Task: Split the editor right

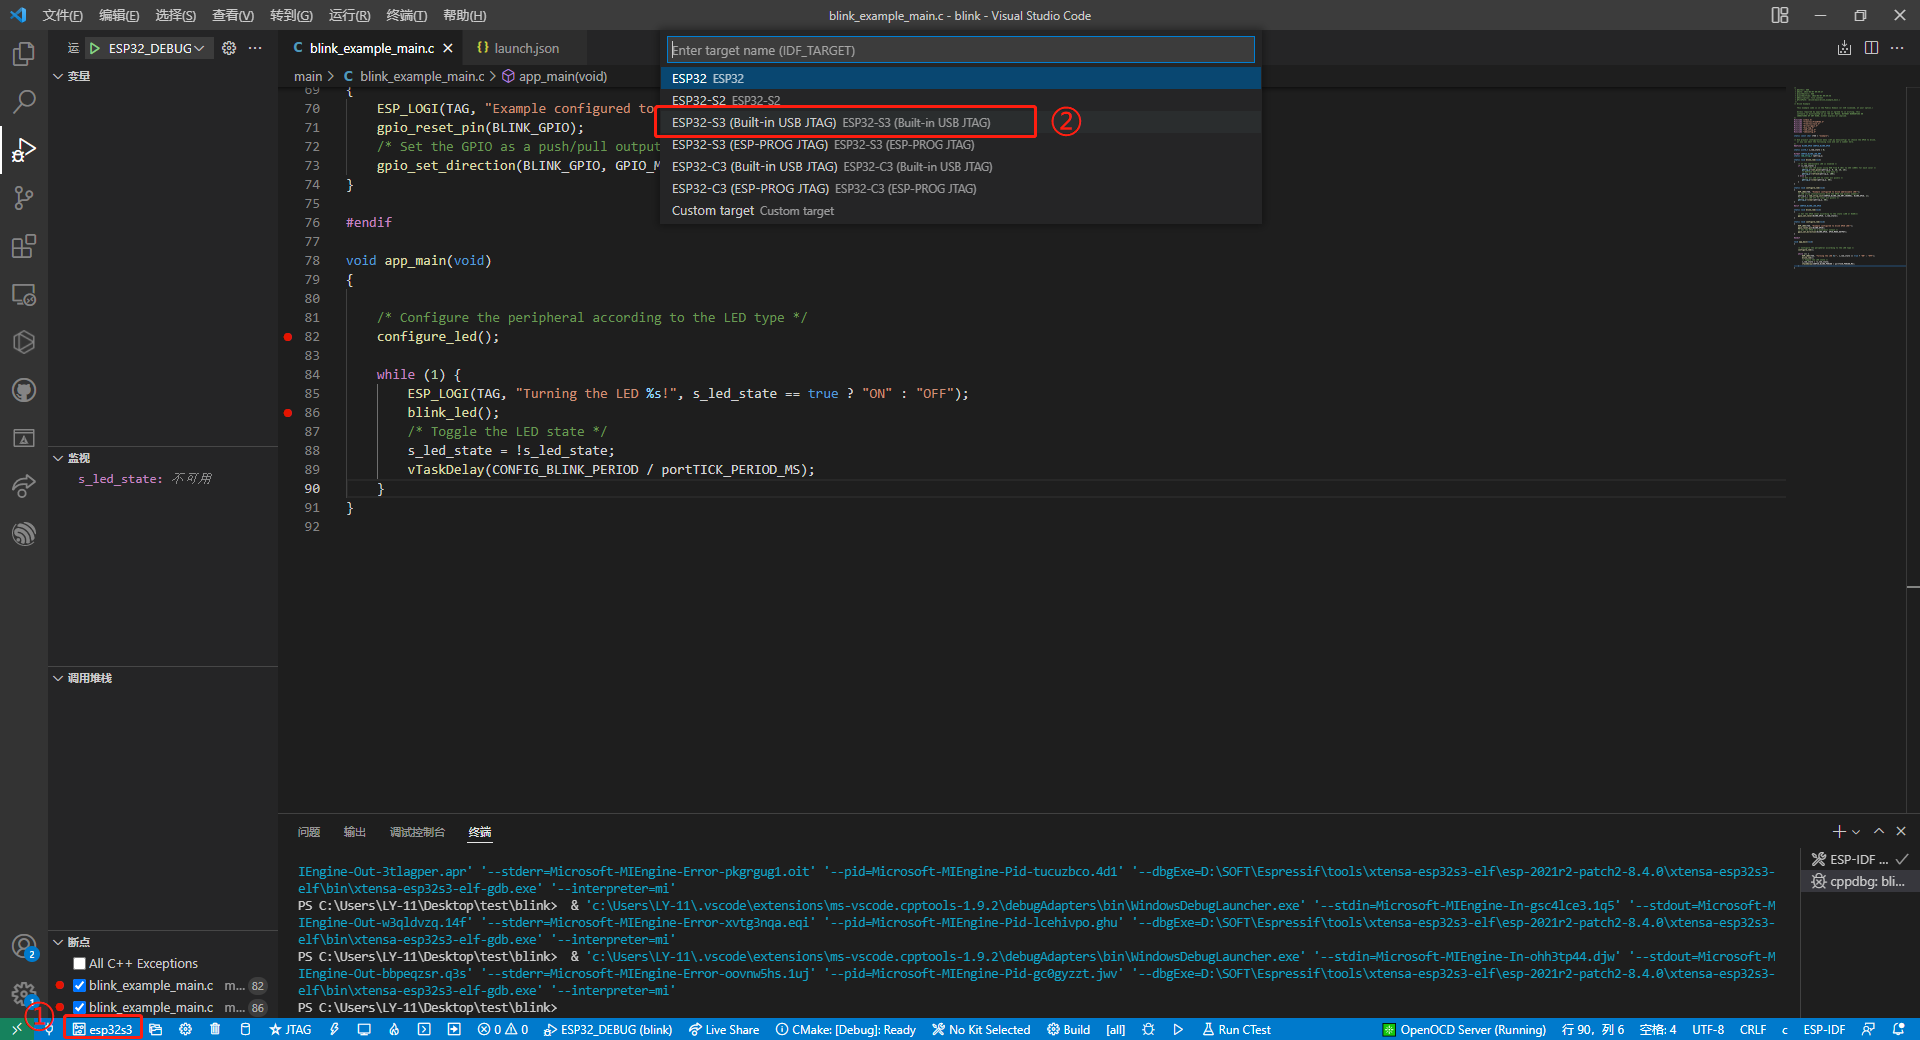Action: click(x=1871, y=48)
